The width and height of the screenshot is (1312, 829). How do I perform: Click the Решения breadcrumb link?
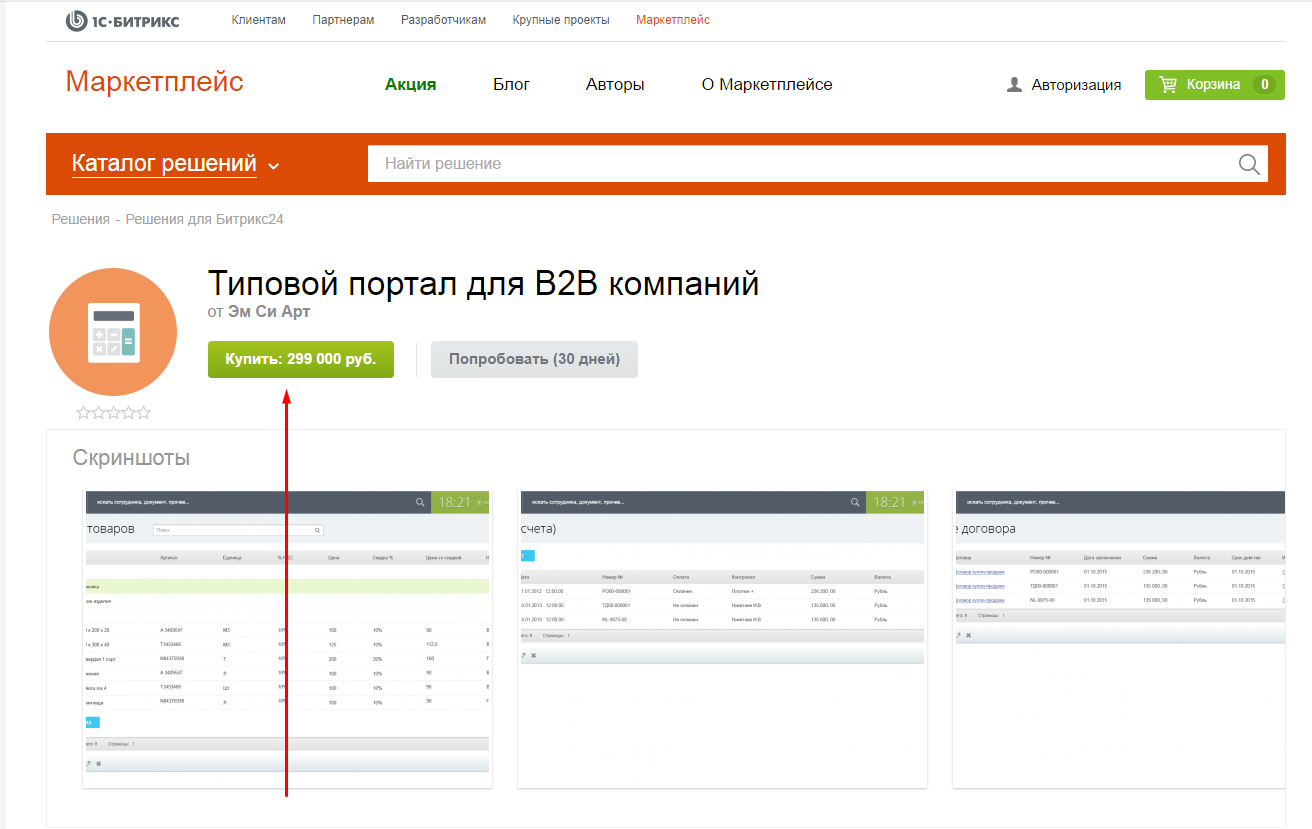[81, 219]
